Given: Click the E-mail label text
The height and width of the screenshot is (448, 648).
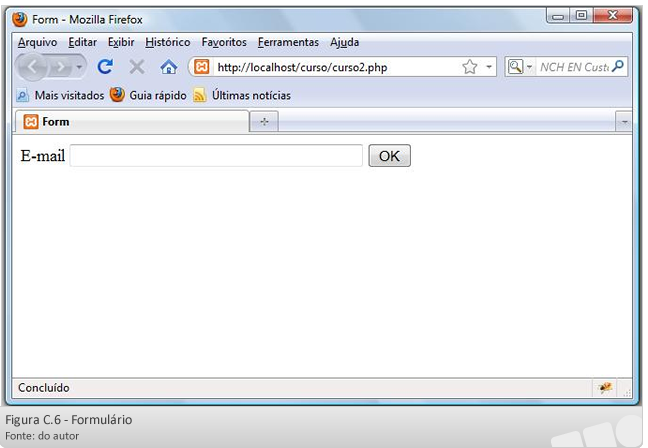Looking at the screenshot, I should [43, 156].
